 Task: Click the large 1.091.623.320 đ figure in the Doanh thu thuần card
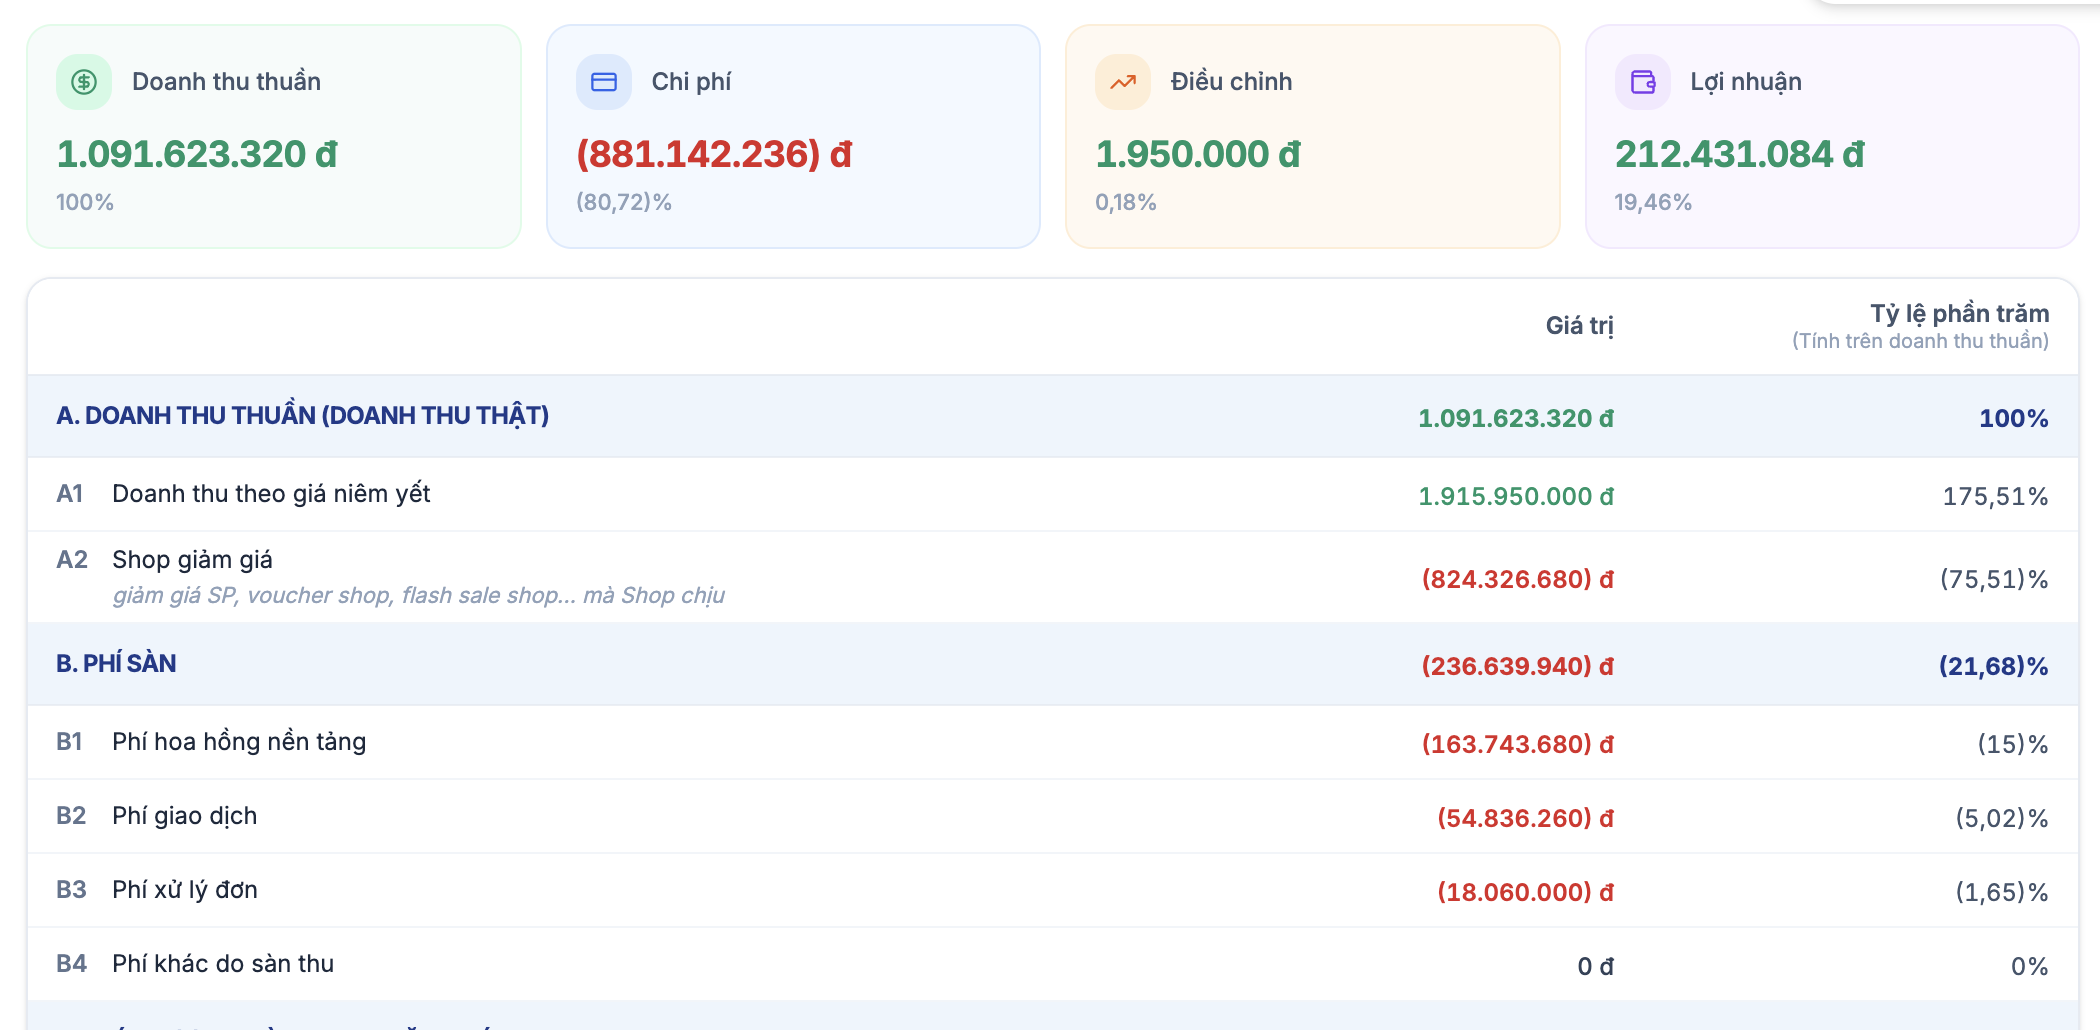pyautogui.click(x=197, y=154)
